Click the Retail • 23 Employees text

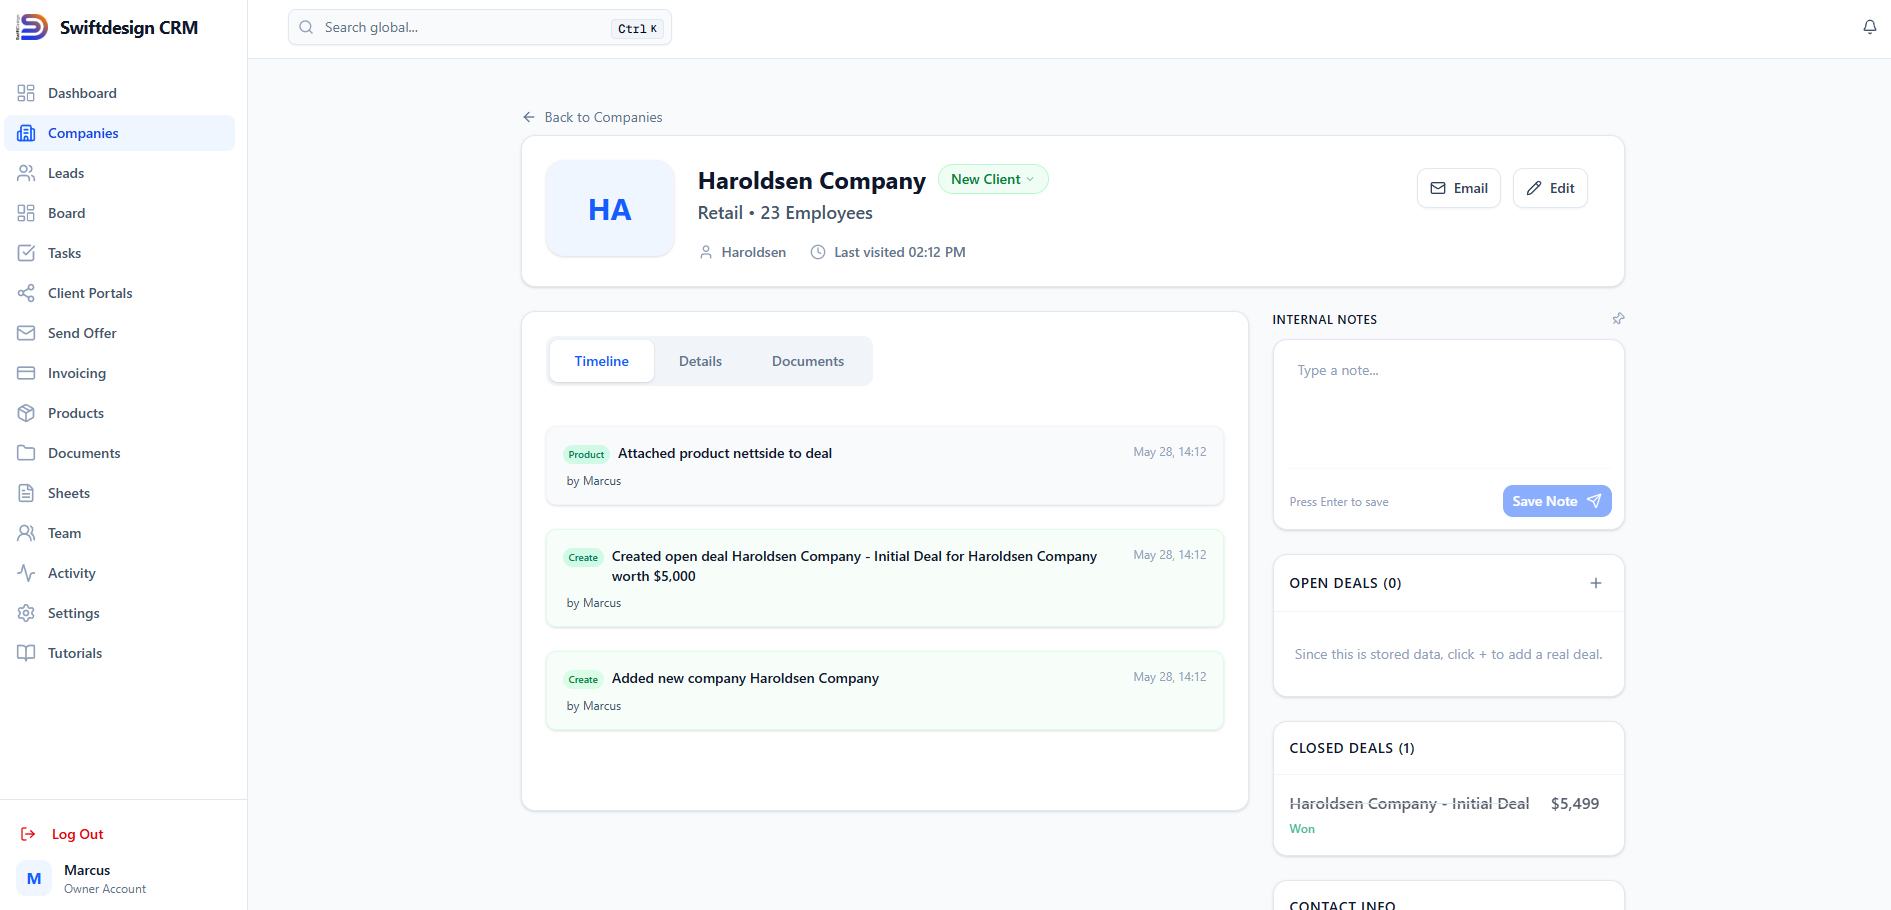(x=785, y=213)
